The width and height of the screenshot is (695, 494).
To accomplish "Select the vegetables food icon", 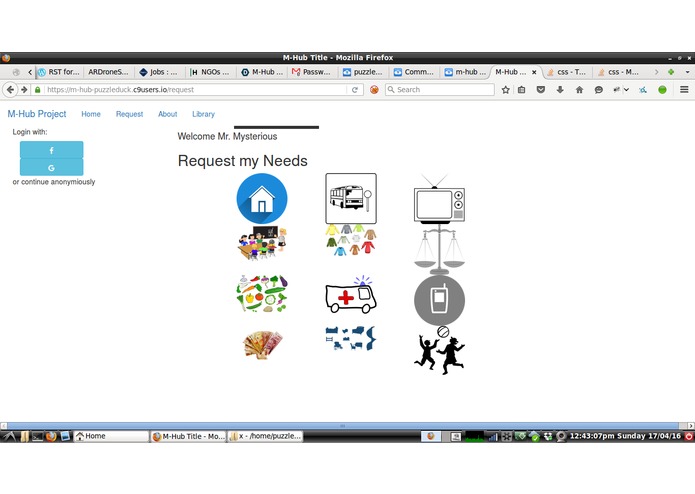I will tap(262, 293).
